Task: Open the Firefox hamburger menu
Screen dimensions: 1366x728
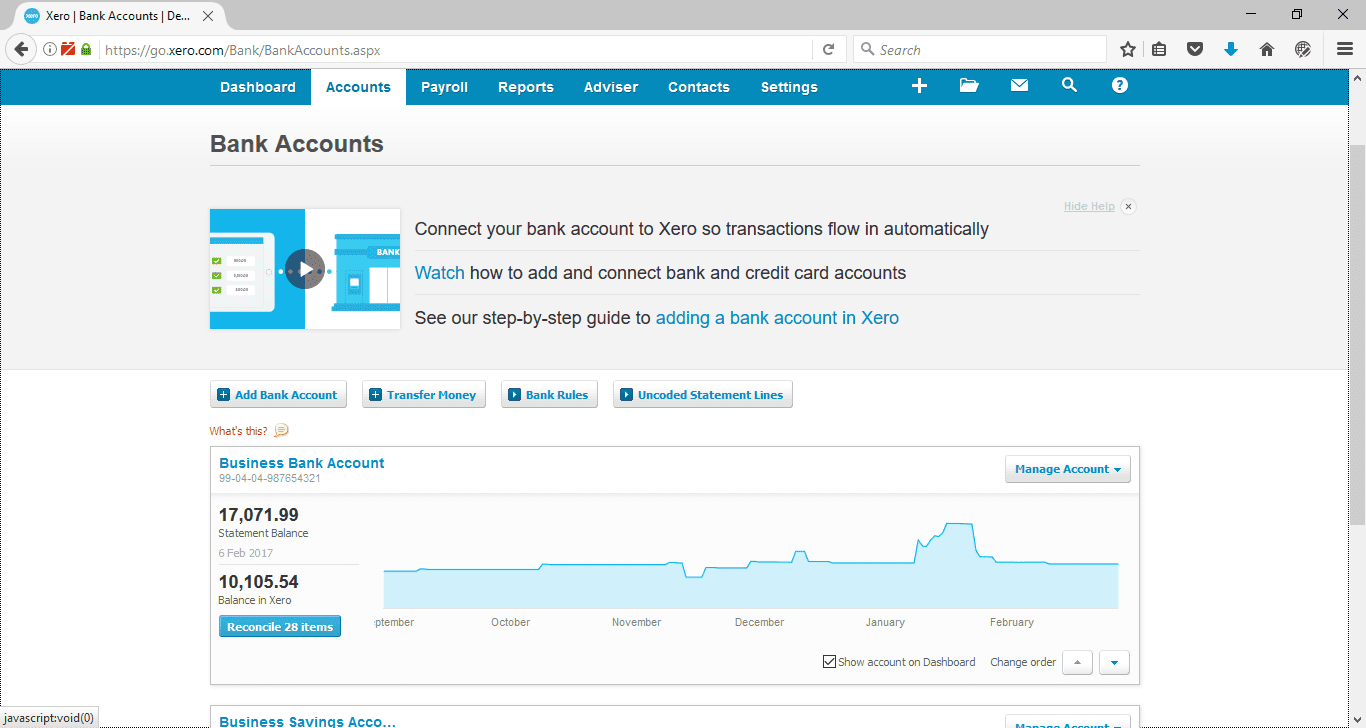Action: (1345, 49)
